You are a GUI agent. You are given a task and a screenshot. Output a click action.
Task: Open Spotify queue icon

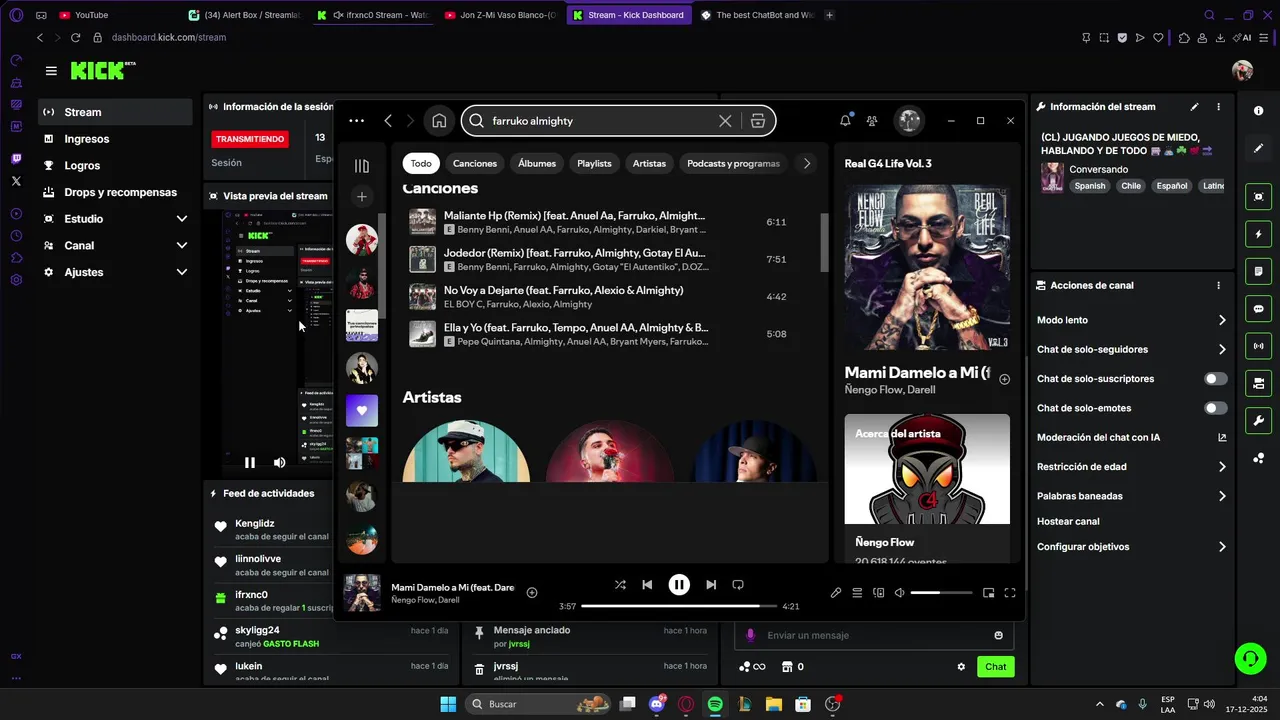(x=857, y=593)
